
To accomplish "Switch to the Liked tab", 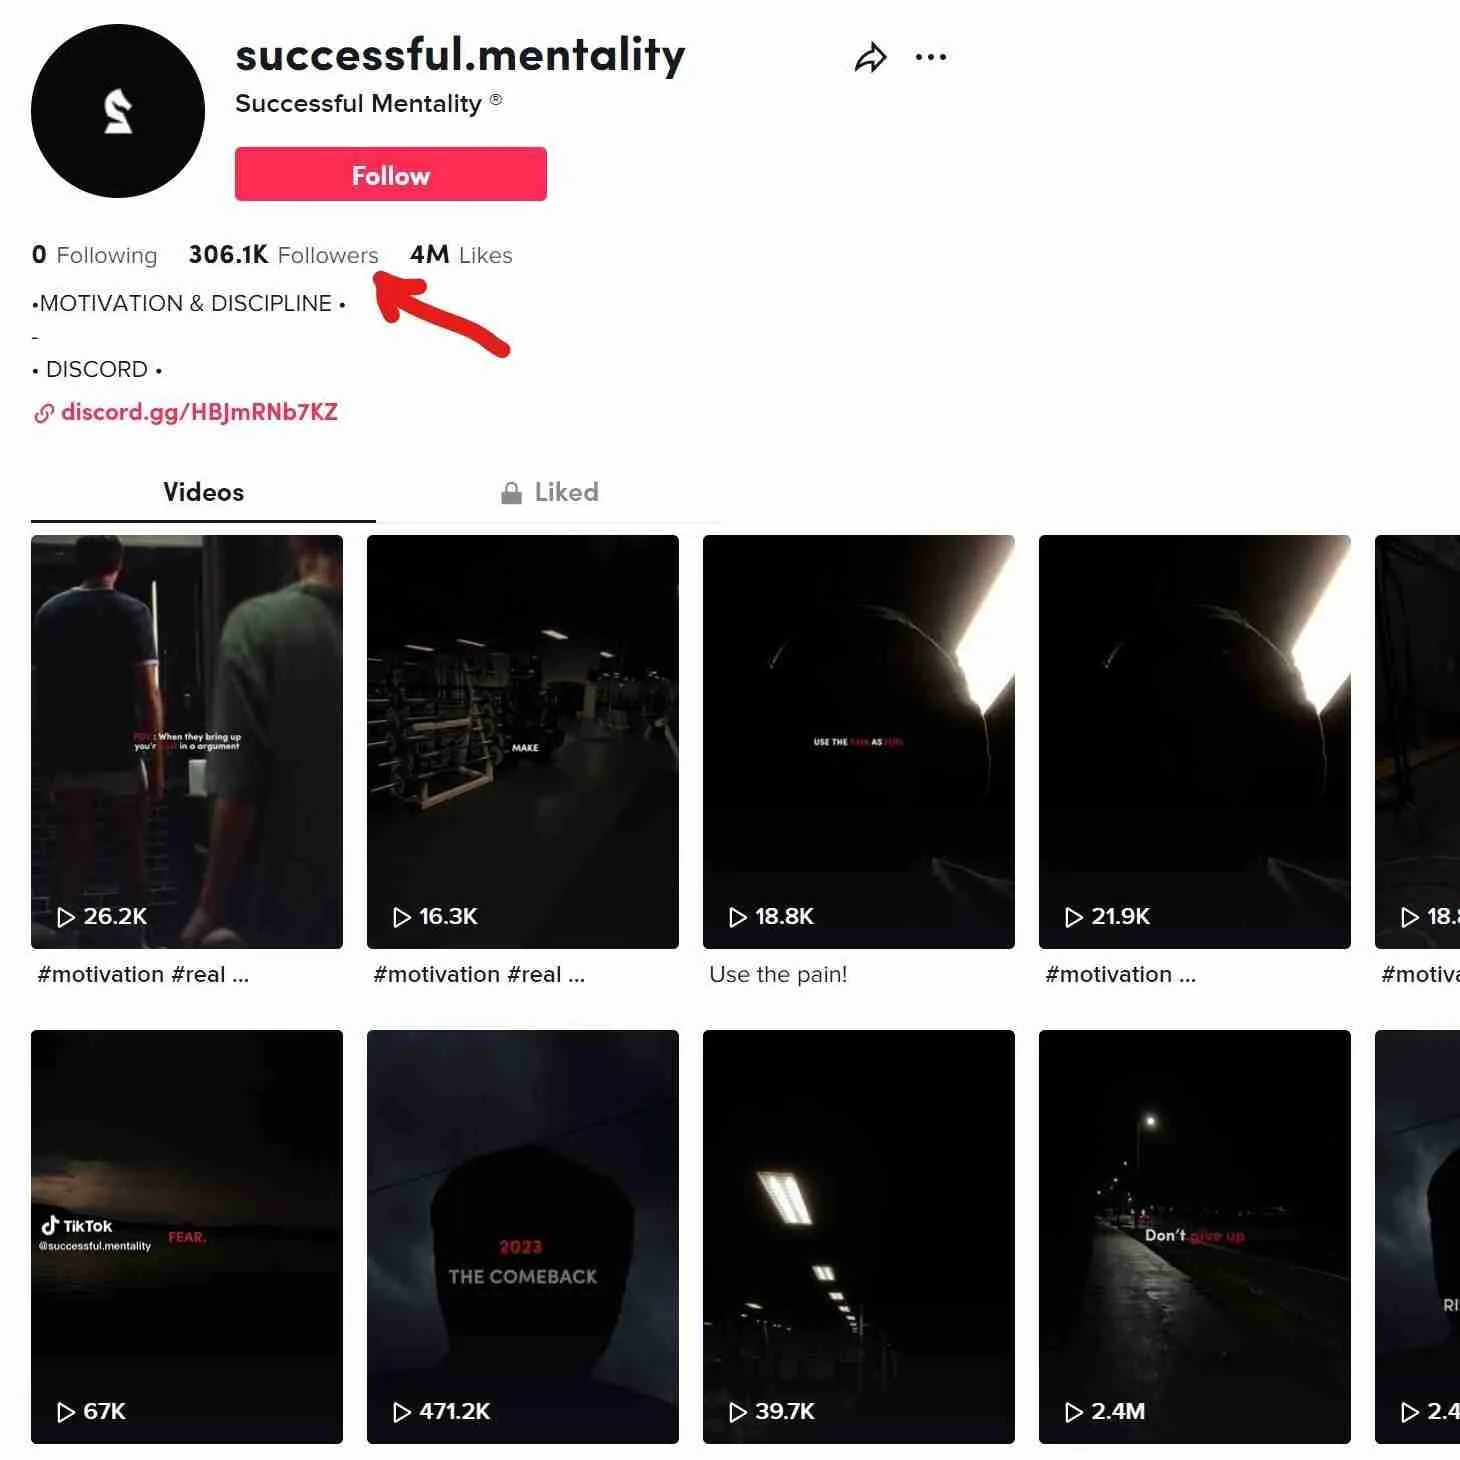I will [565, 492].
